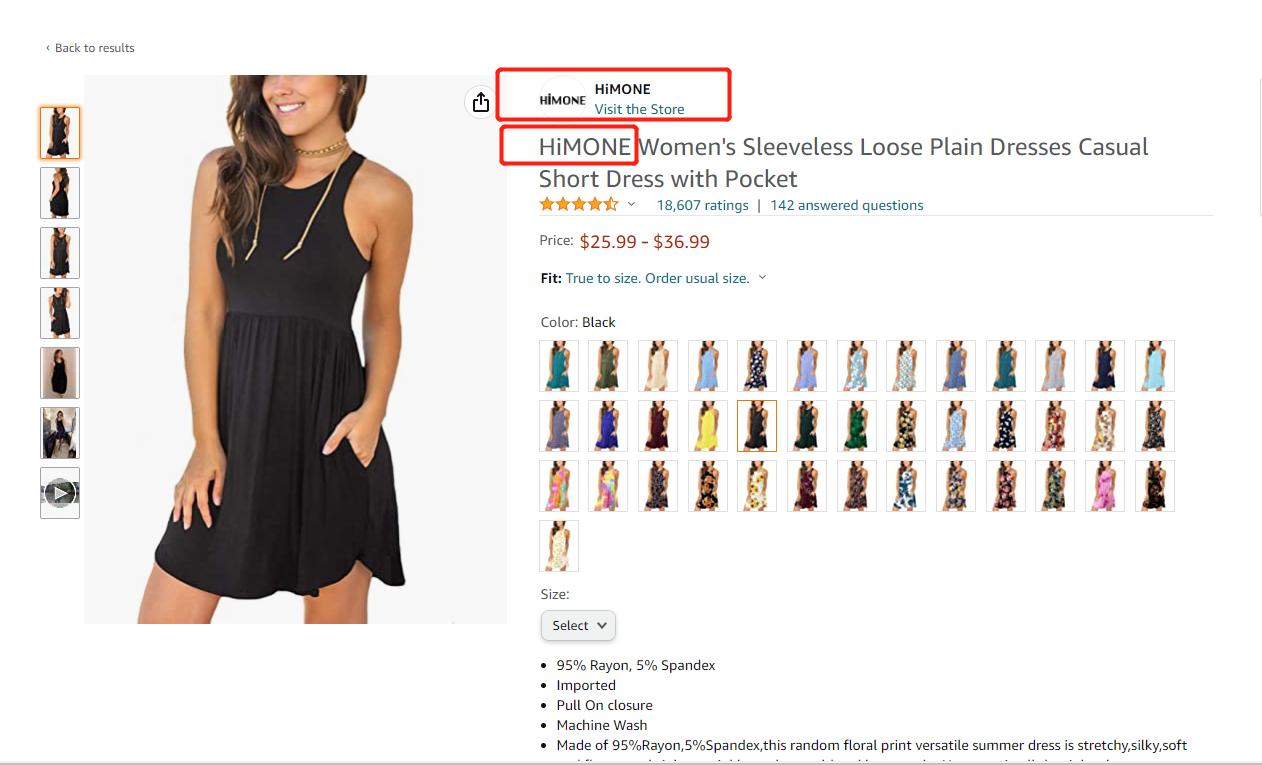Pick the beige dress swatch
1262x765 pixels.
(658, 366)
